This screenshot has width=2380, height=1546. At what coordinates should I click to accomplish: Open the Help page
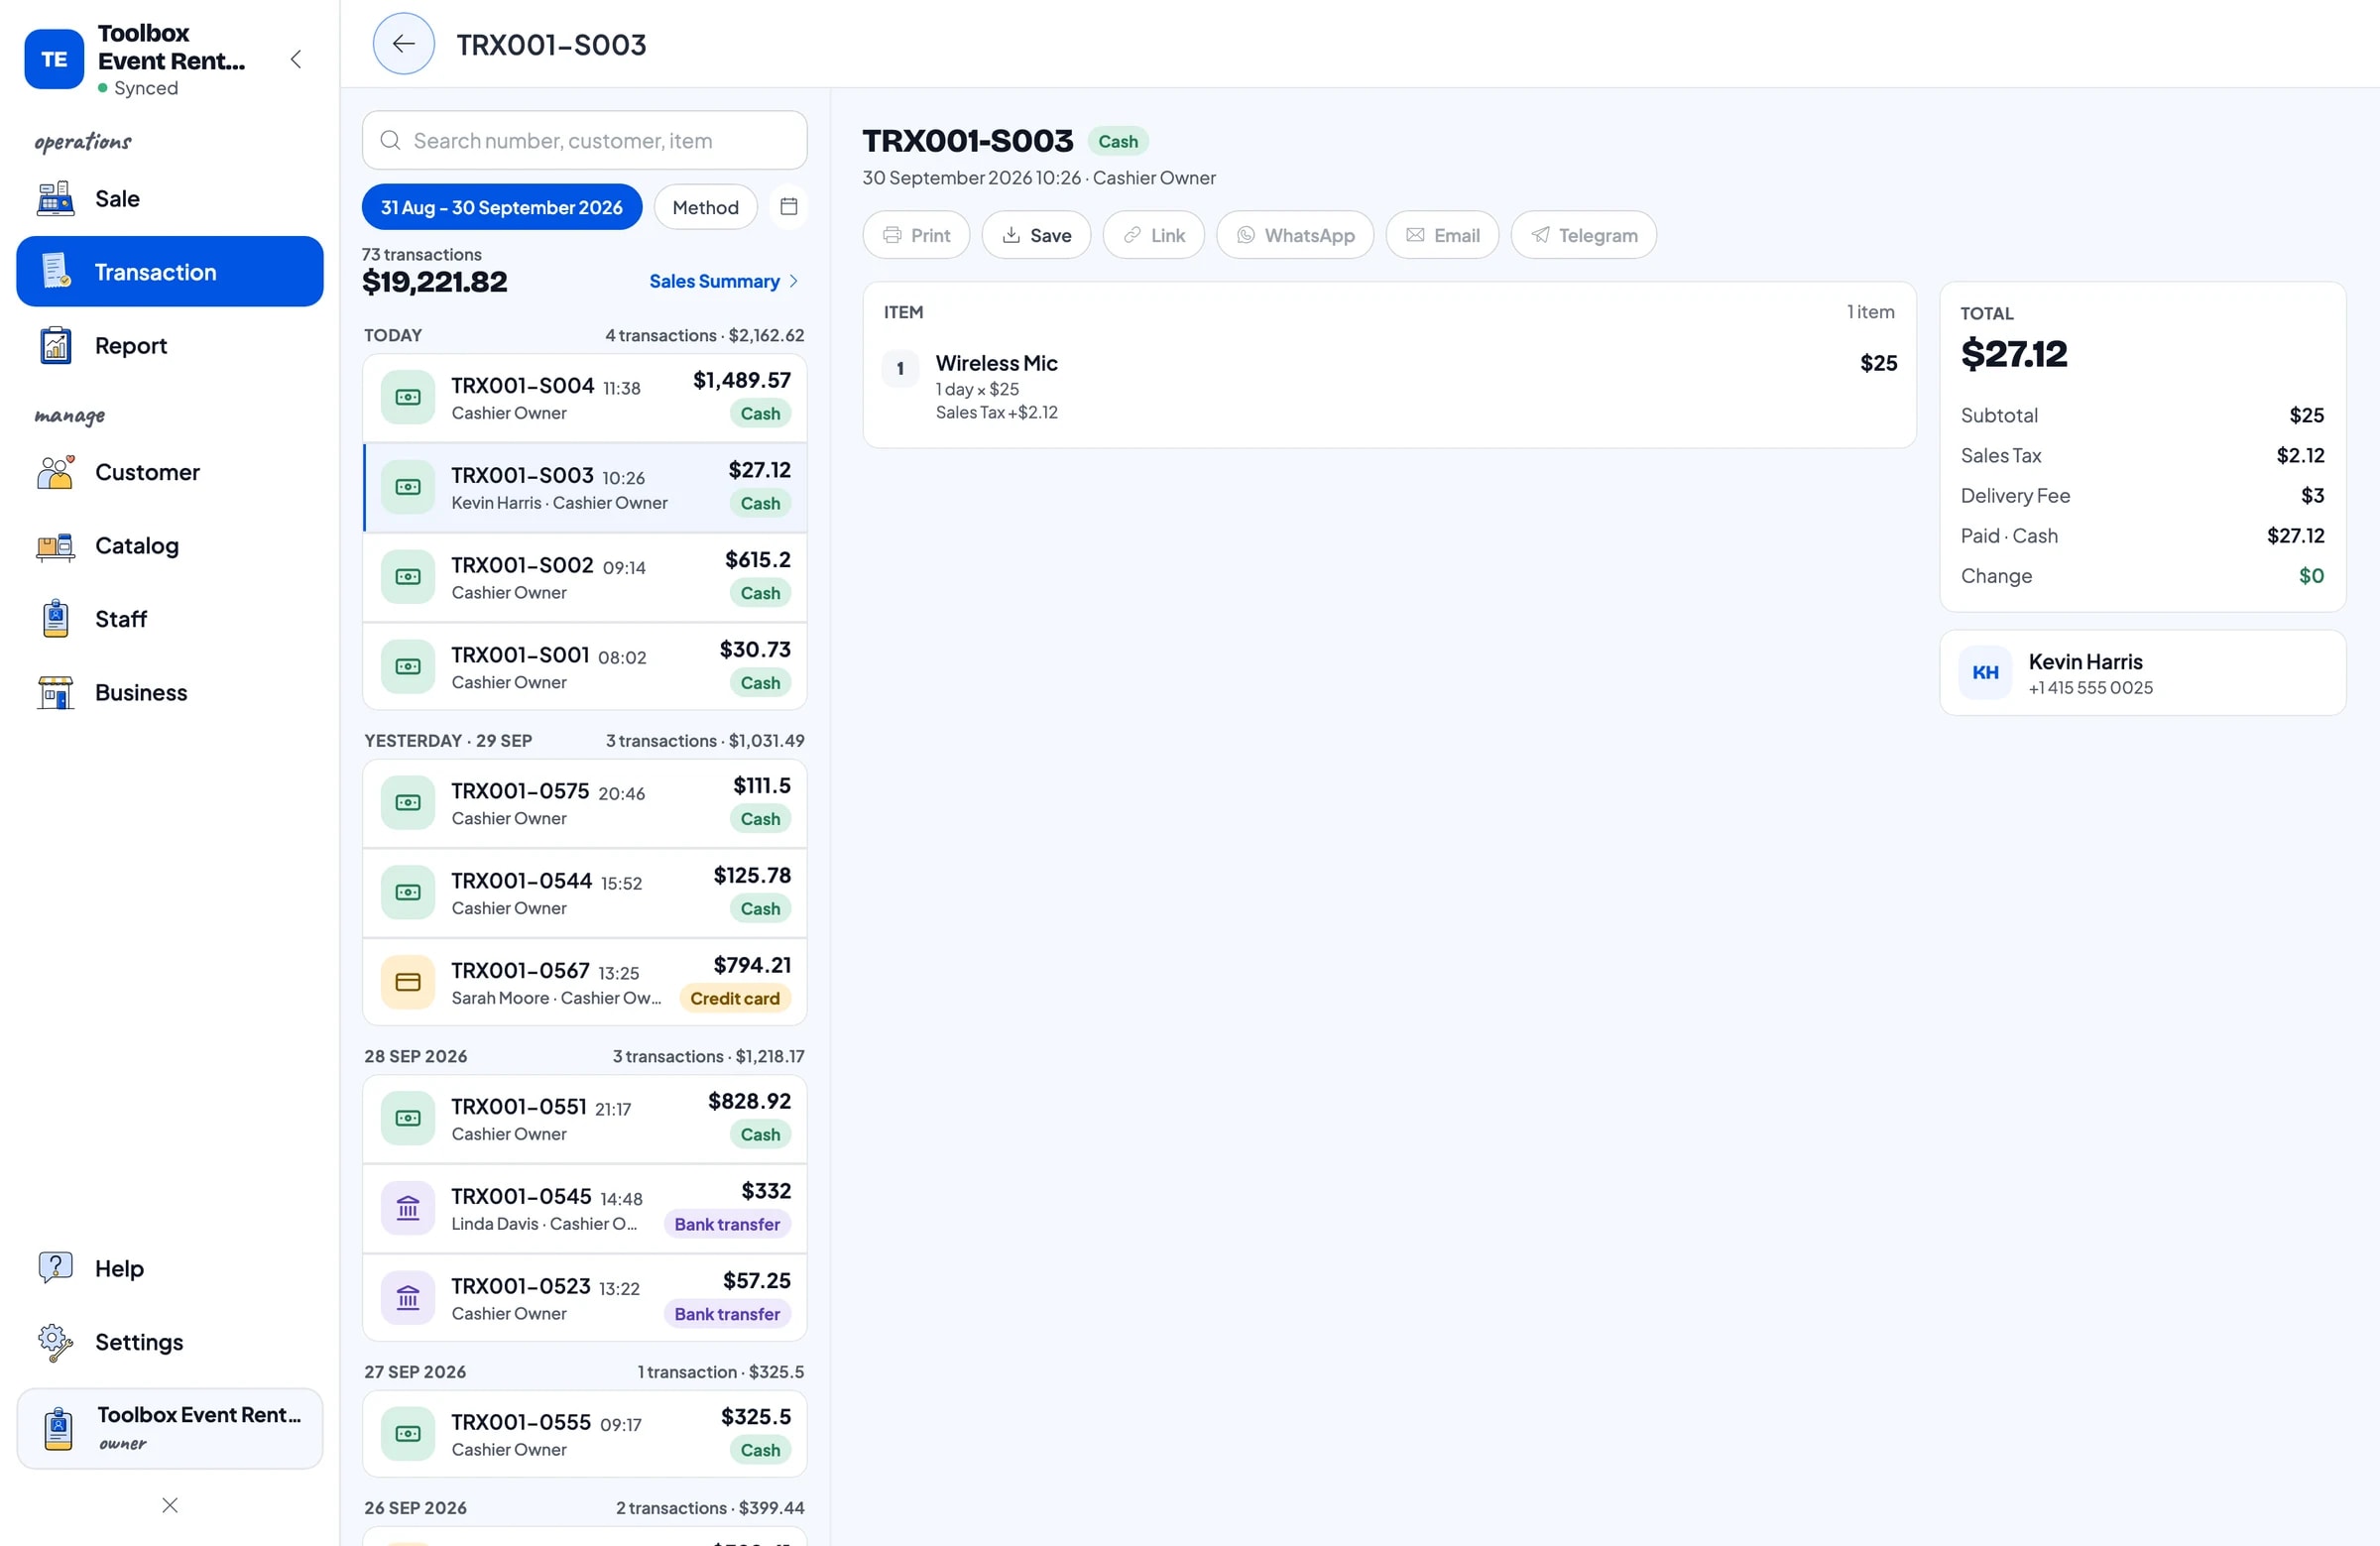(170, 1268)
